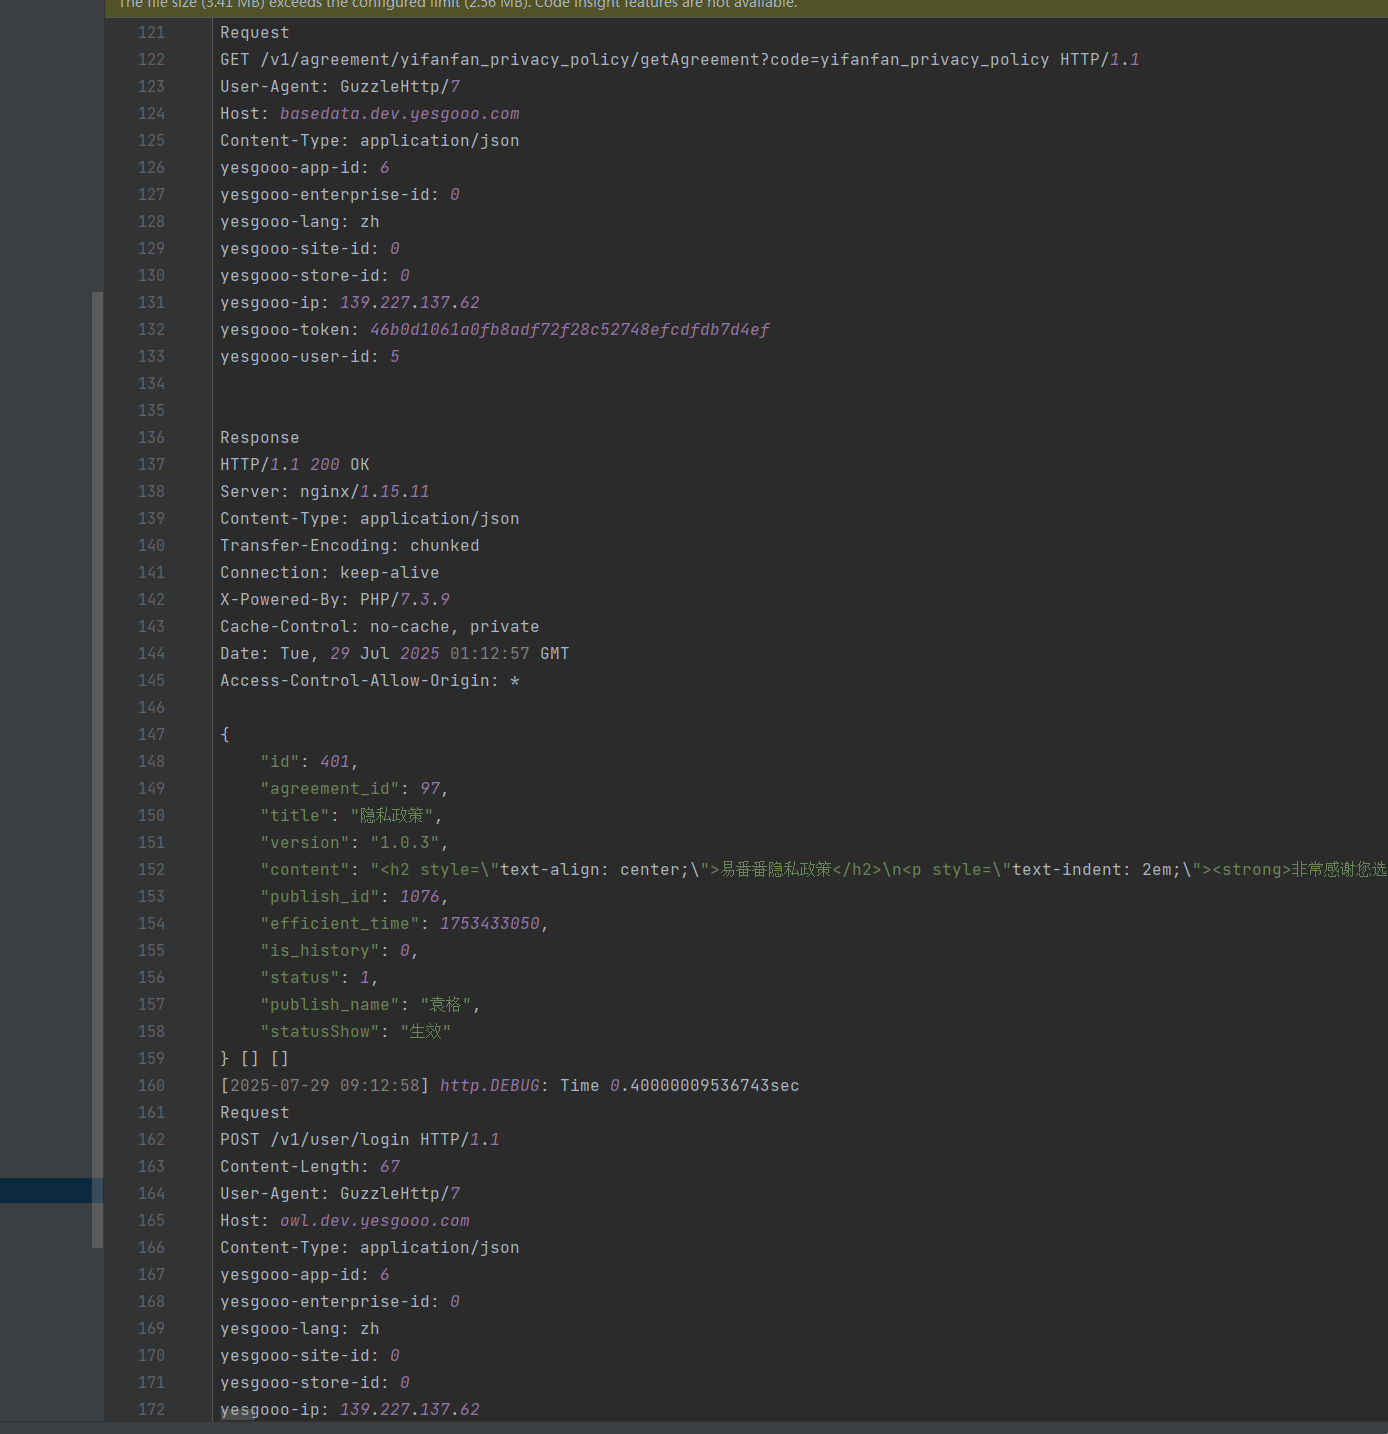The height and width of the screenshot is (1434, 1388).
Task: Click 'Connection: keep-alive' line
Action: (x=330, y=573)
